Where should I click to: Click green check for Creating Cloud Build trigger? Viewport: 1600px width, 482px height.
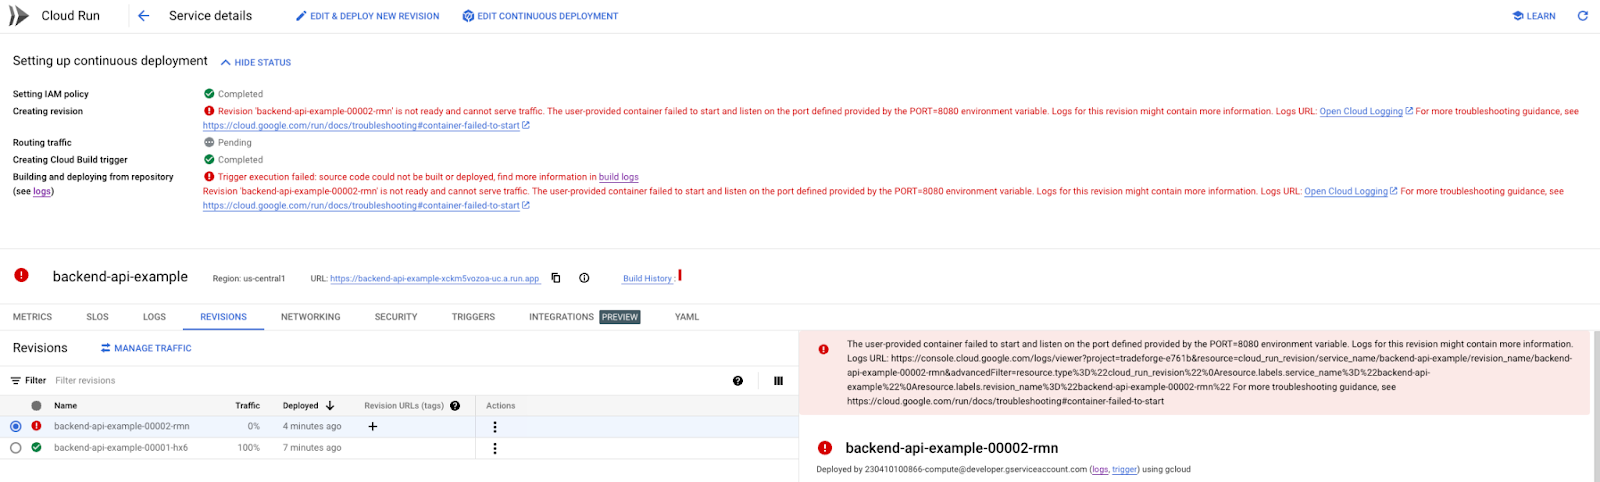209,159
